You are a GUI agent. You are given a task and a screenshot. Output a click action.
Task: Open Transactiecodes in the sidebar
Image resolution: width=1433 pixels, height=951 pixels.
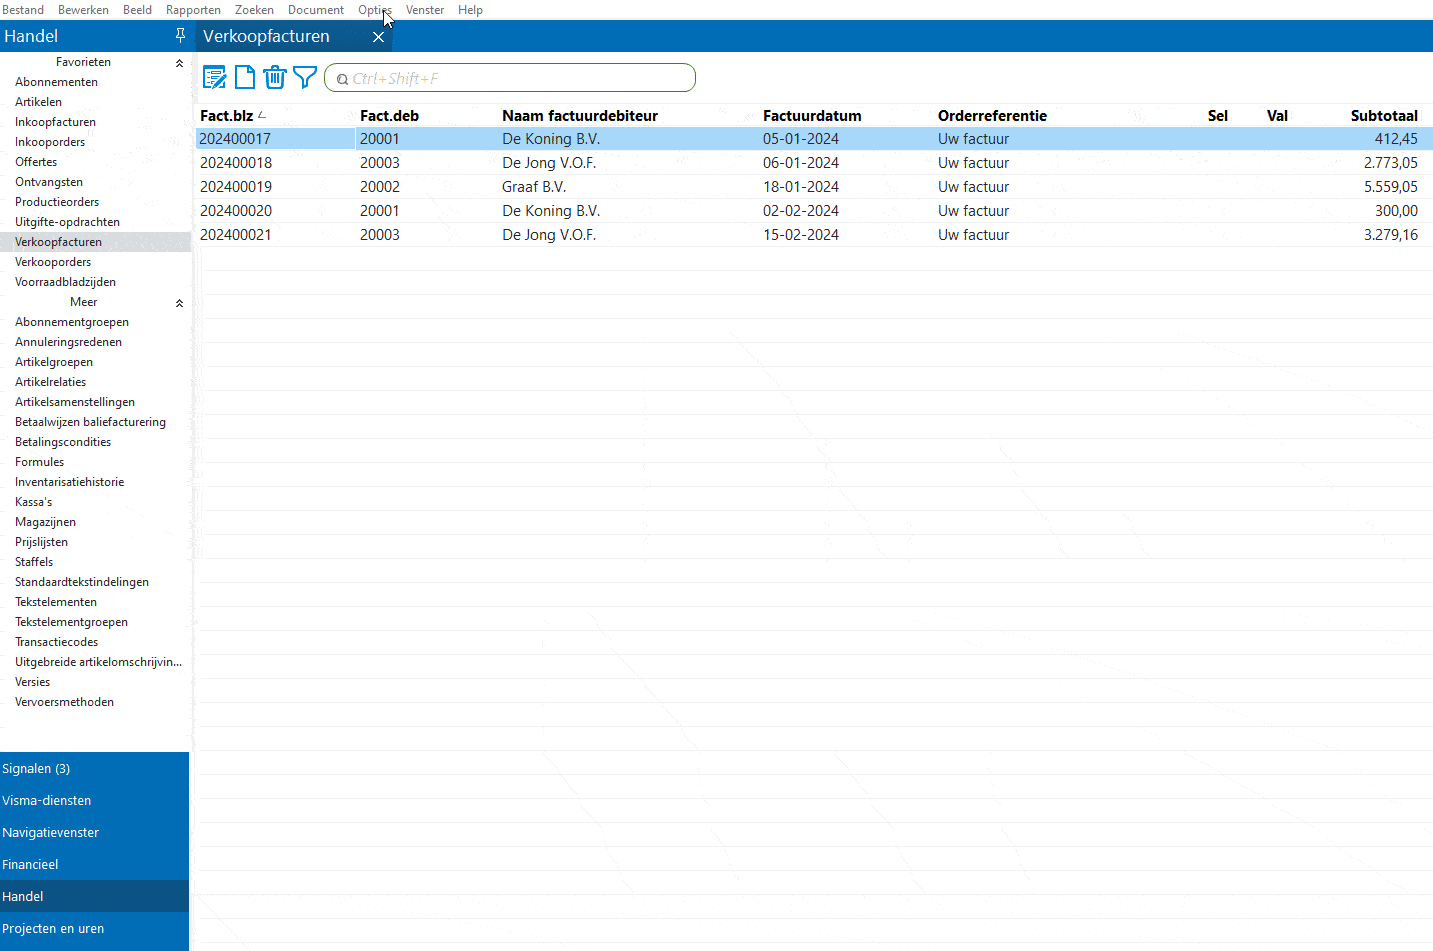56,642
